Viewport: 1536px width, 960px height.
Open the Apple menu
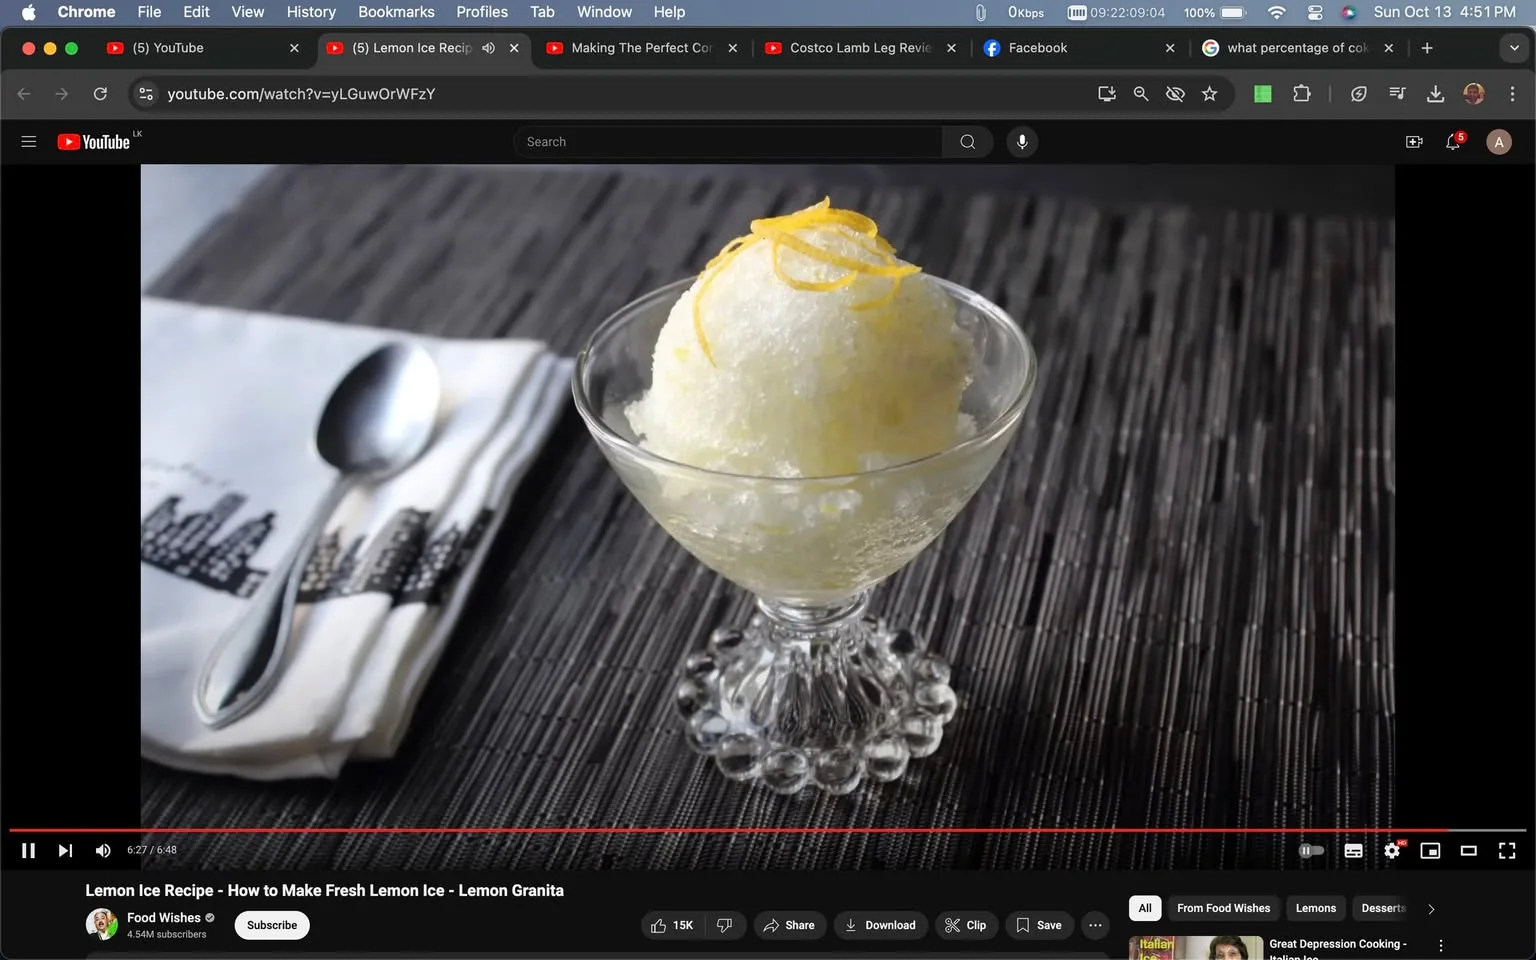[28, 12]
